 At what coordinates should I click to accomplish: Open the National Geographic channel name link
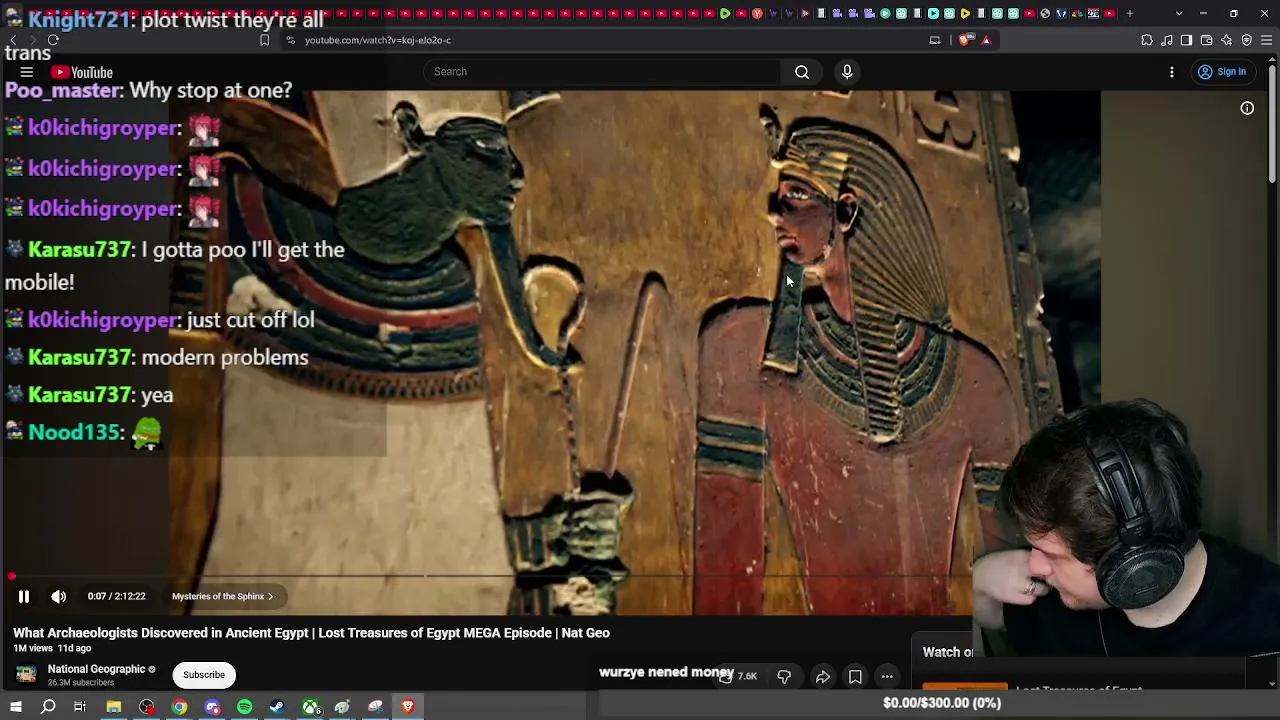click(x=97, y=669)
